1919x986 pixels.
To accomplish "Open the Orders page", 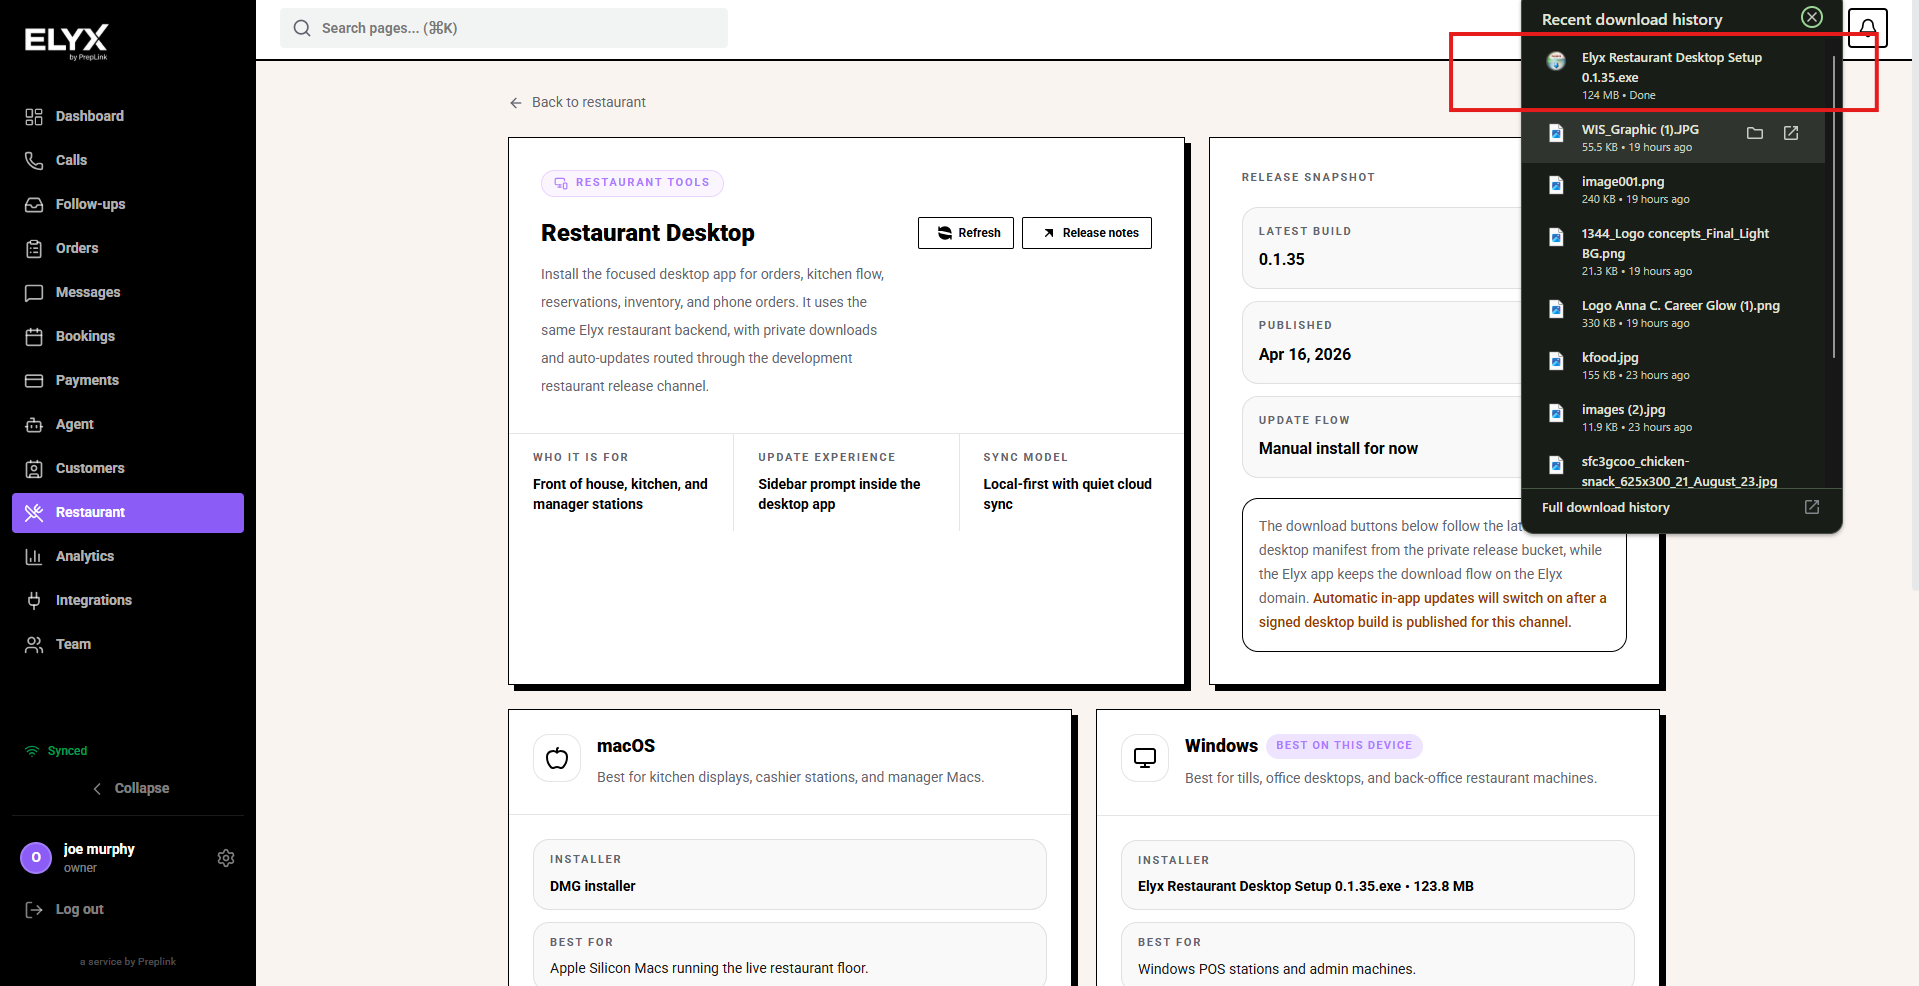I will pos(128,248).
